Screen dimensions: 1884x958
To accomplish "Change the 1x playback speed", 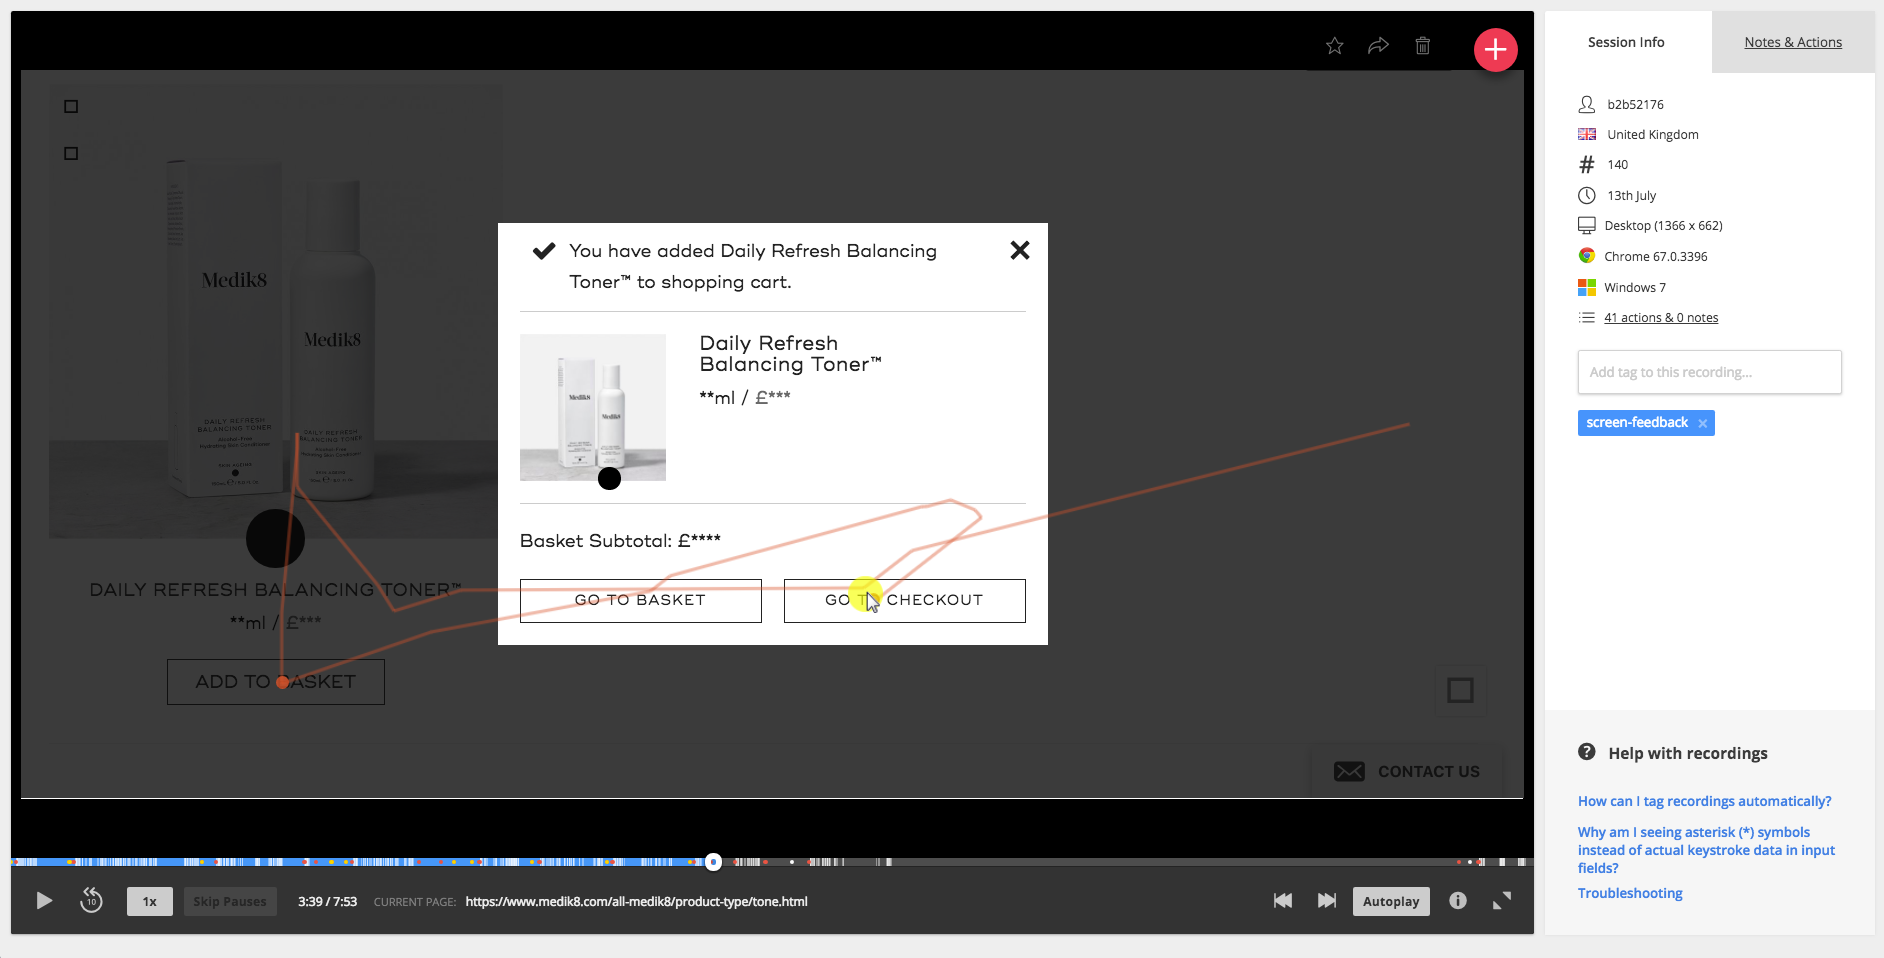I will (150, 901).
